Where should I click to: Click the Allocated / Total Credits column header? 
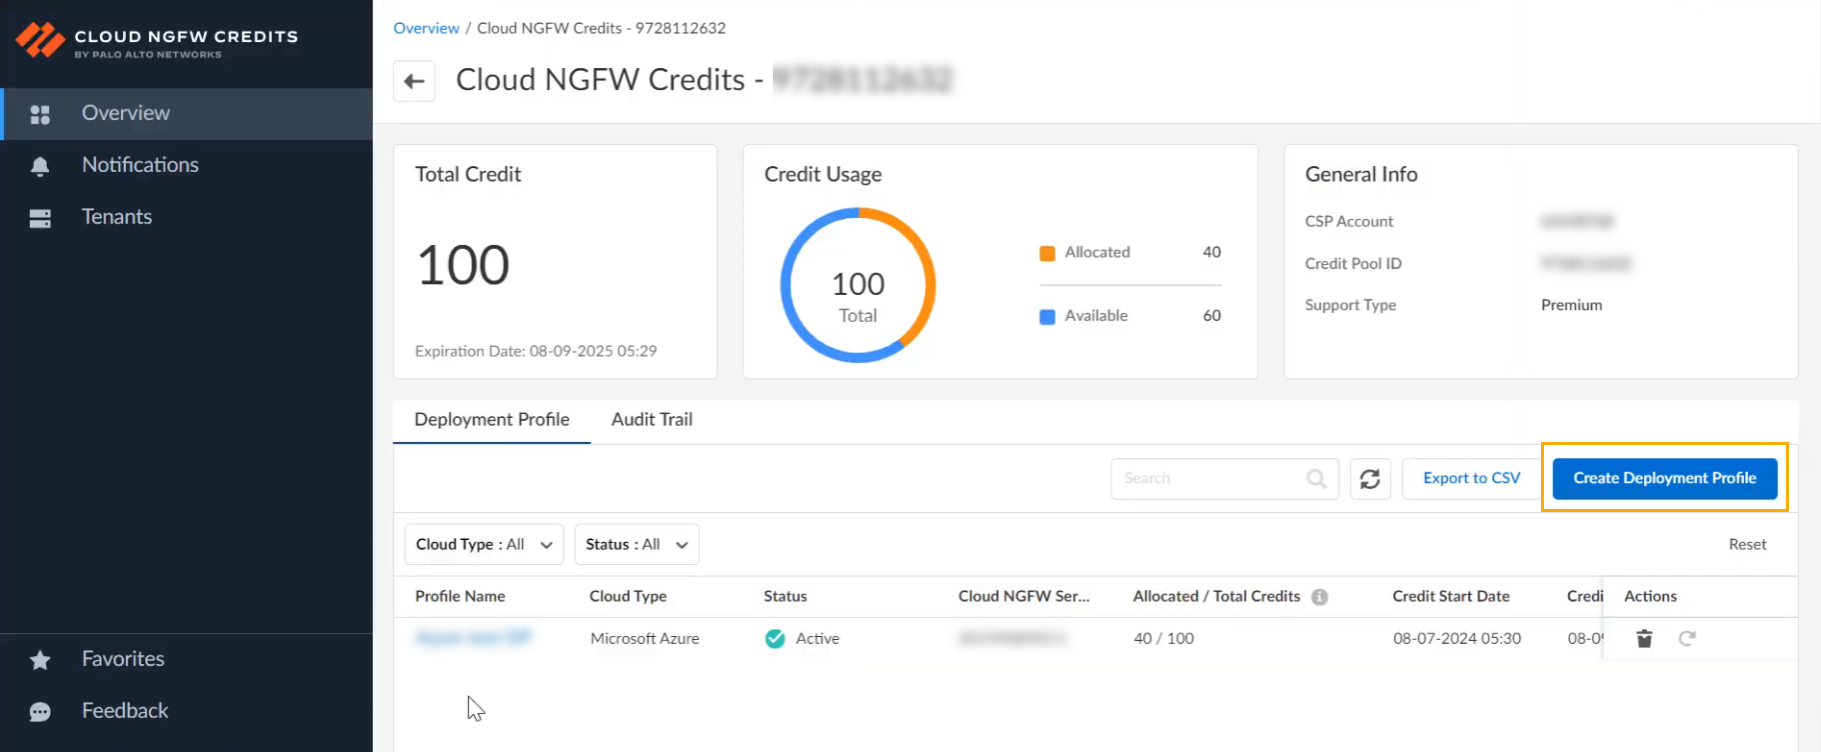[x=1217, y=597]
